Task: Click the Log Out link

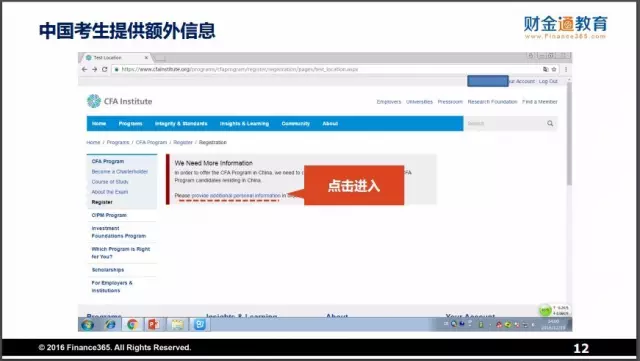Action: (x=548, y=81)
